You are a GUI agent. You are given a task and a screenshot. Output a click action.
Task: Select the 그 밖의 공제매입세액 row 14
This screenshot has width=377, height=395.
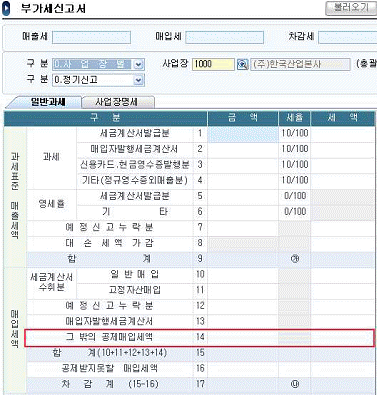[199, 337]
